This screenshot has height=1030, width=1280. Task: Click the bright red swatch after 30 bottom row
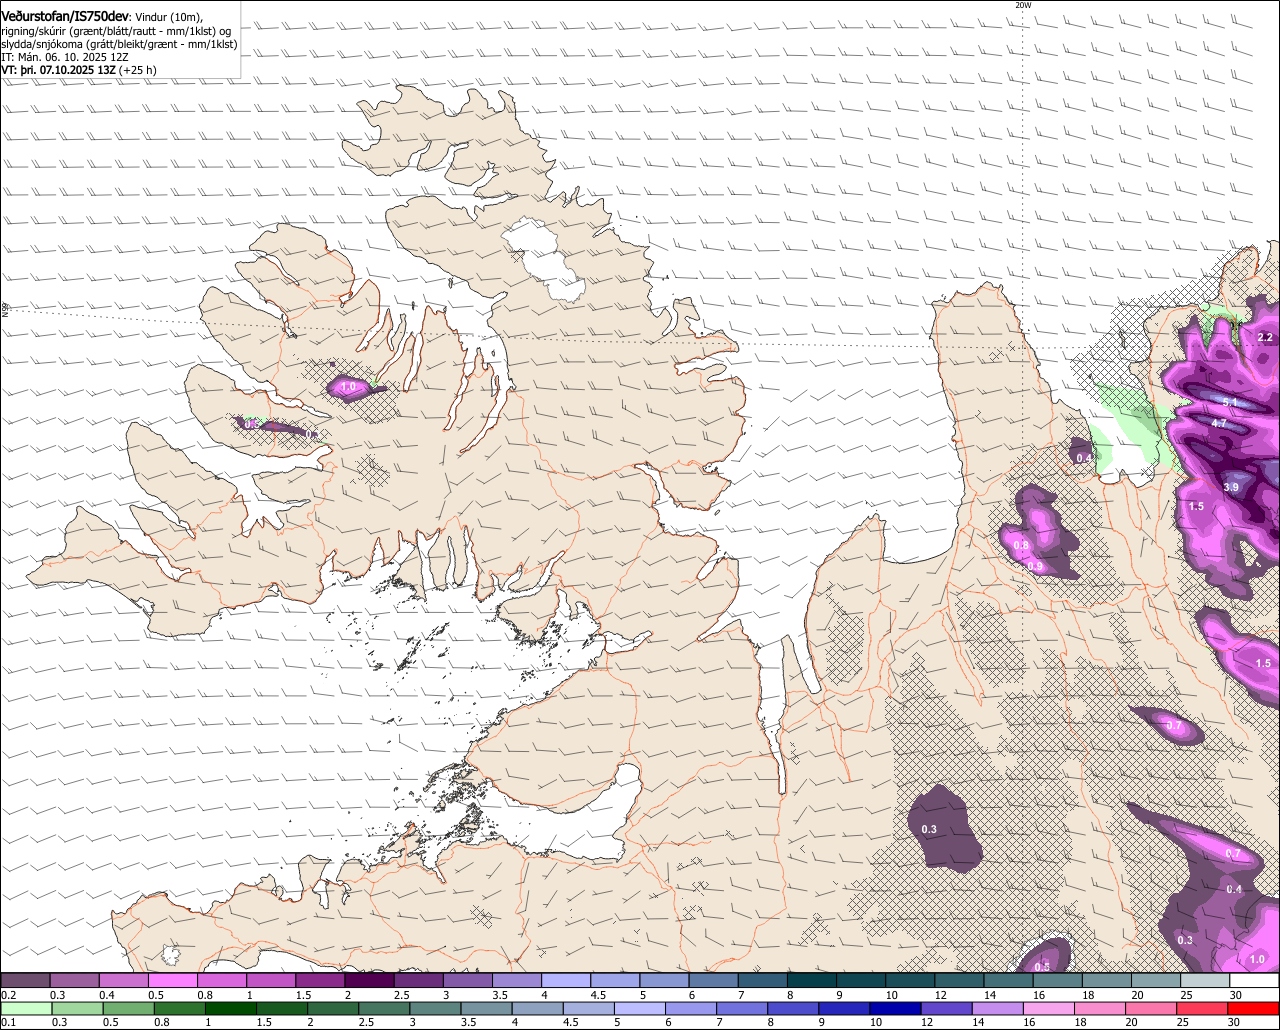[x=1255, y=1008]
